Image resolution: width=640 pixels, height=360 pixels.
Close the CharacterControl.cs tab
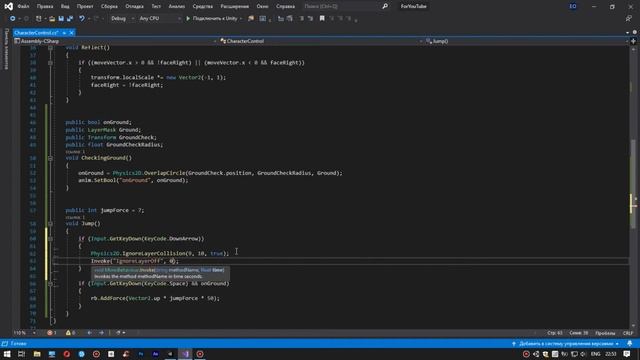point(71,33)
